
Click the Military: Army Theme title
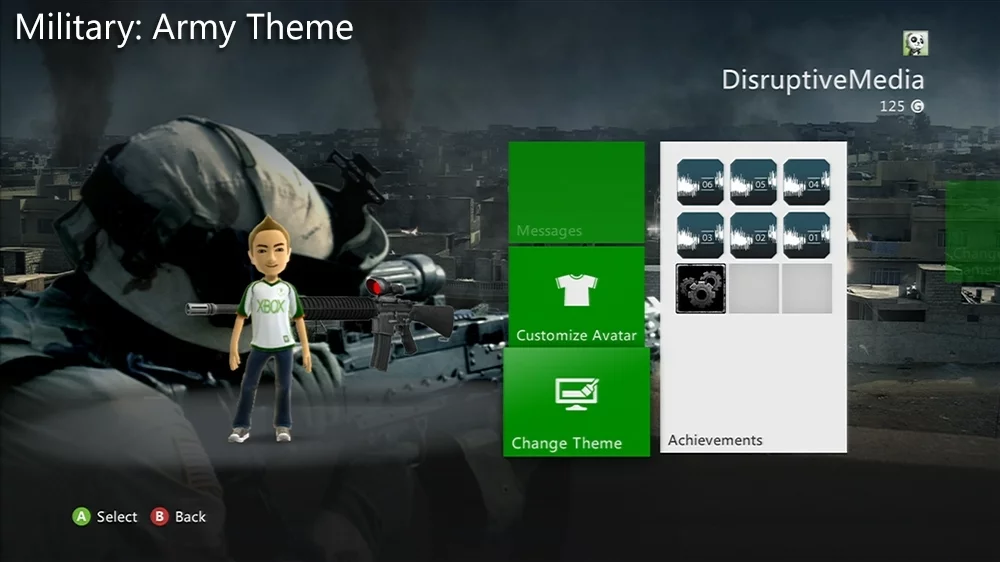point(184,27)
